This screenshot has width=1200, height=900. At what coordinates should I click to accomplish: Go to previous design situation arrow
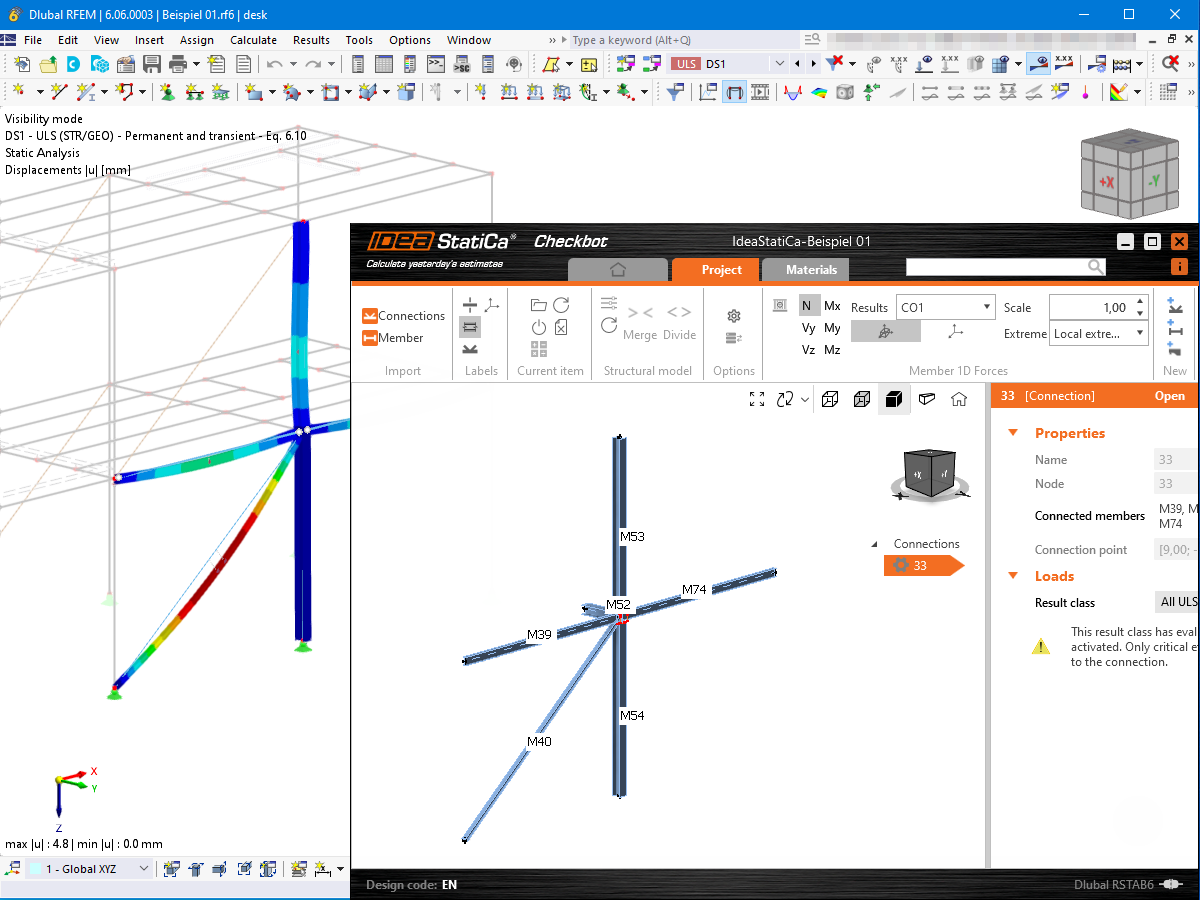tap(797, 64)
